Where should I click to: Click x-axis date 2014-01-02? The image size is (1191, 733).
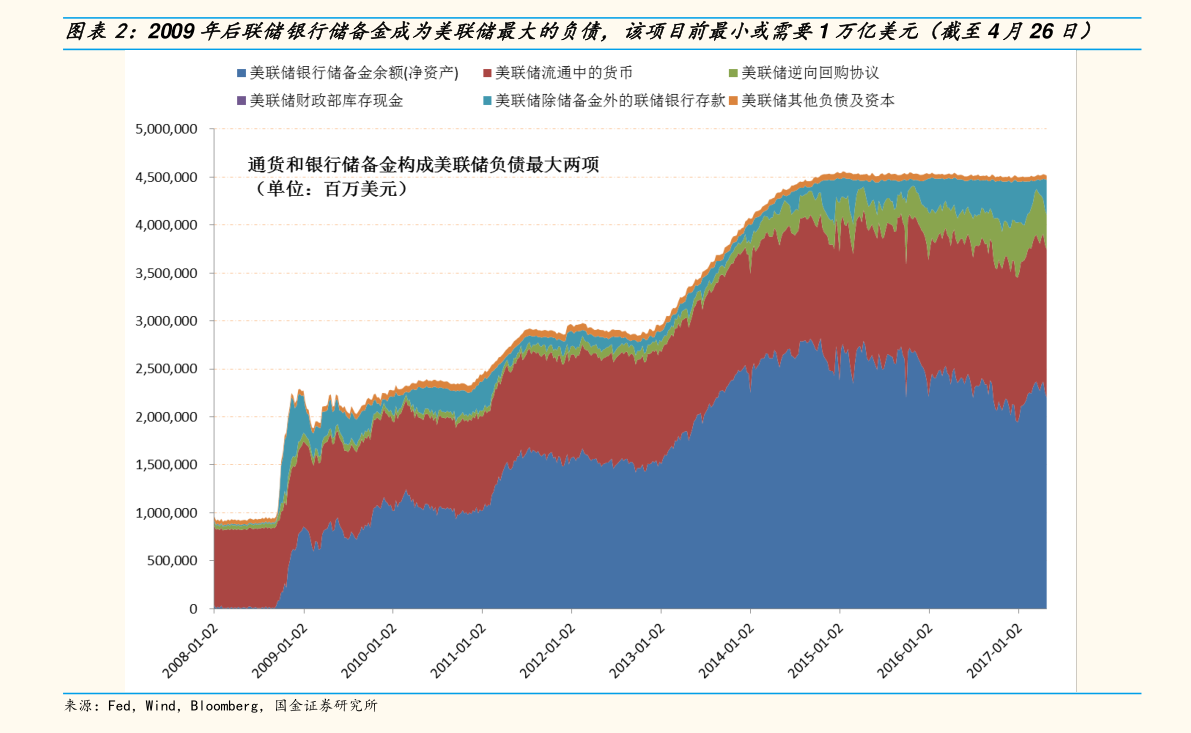(x=726, y=651)
